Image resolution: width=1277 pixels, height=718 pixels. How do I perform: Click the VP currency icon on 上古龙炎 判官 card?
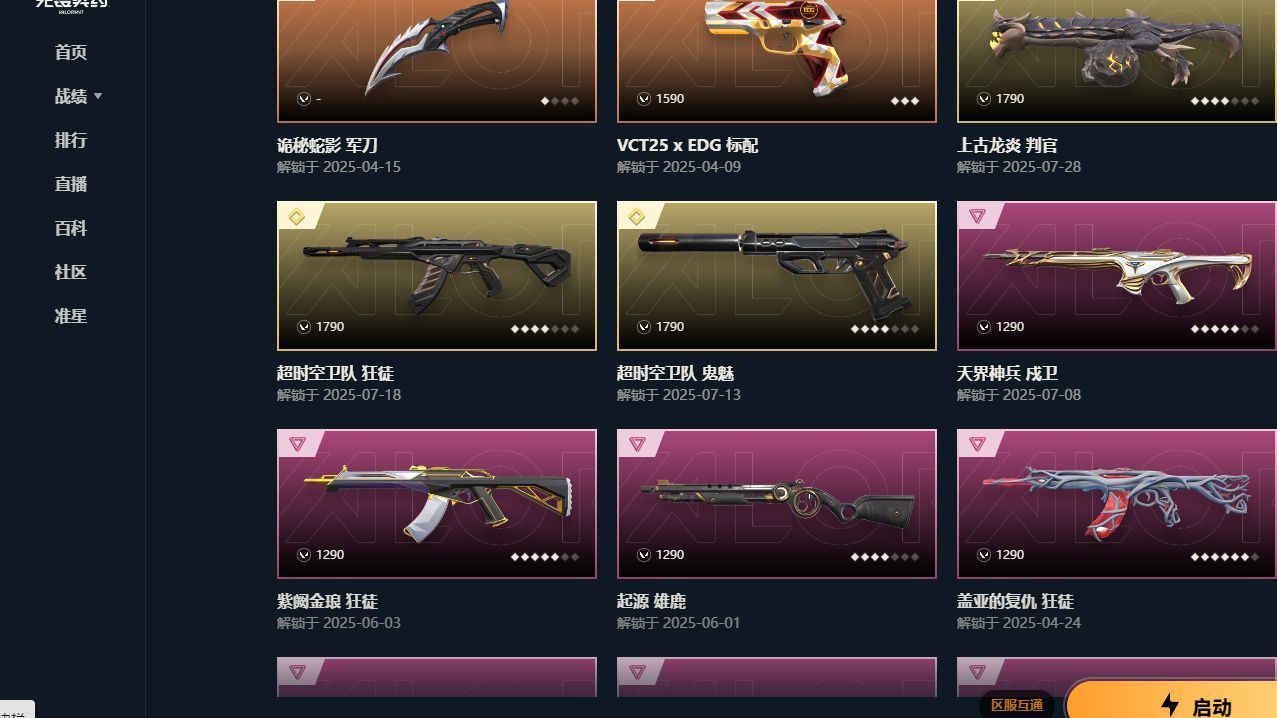point(984,99)
